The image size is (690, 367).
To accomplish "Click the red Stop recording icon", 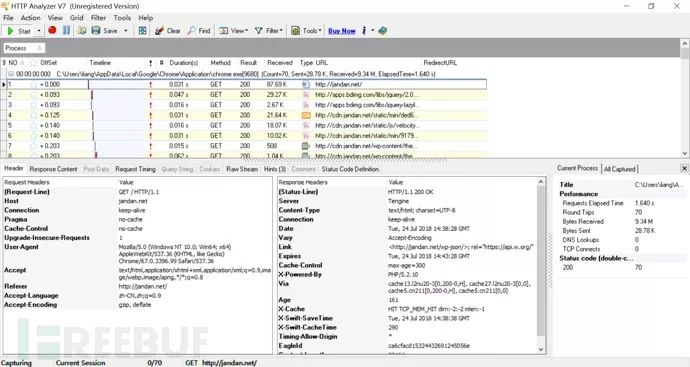I will click(52, 30).
